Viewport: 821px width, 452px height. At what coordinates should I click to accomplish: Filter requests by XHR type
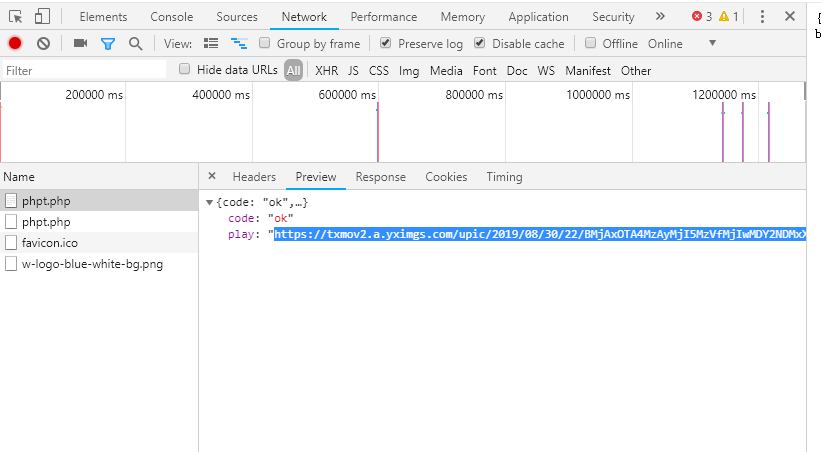(x=326, y=70)
